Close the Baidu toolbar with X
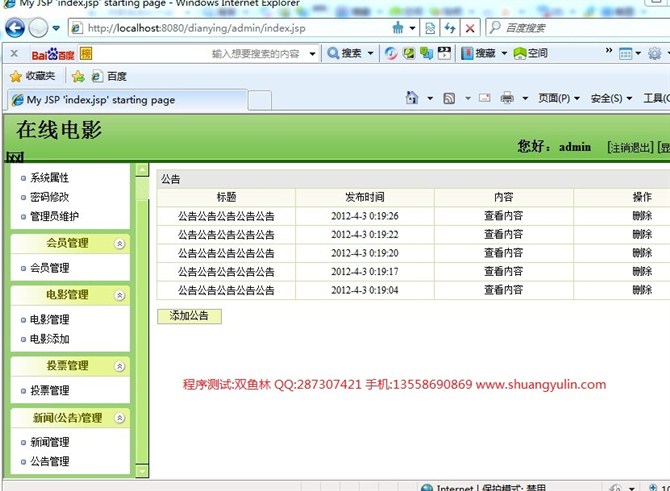This screenshot has width=670, height=491. [14, 53]
